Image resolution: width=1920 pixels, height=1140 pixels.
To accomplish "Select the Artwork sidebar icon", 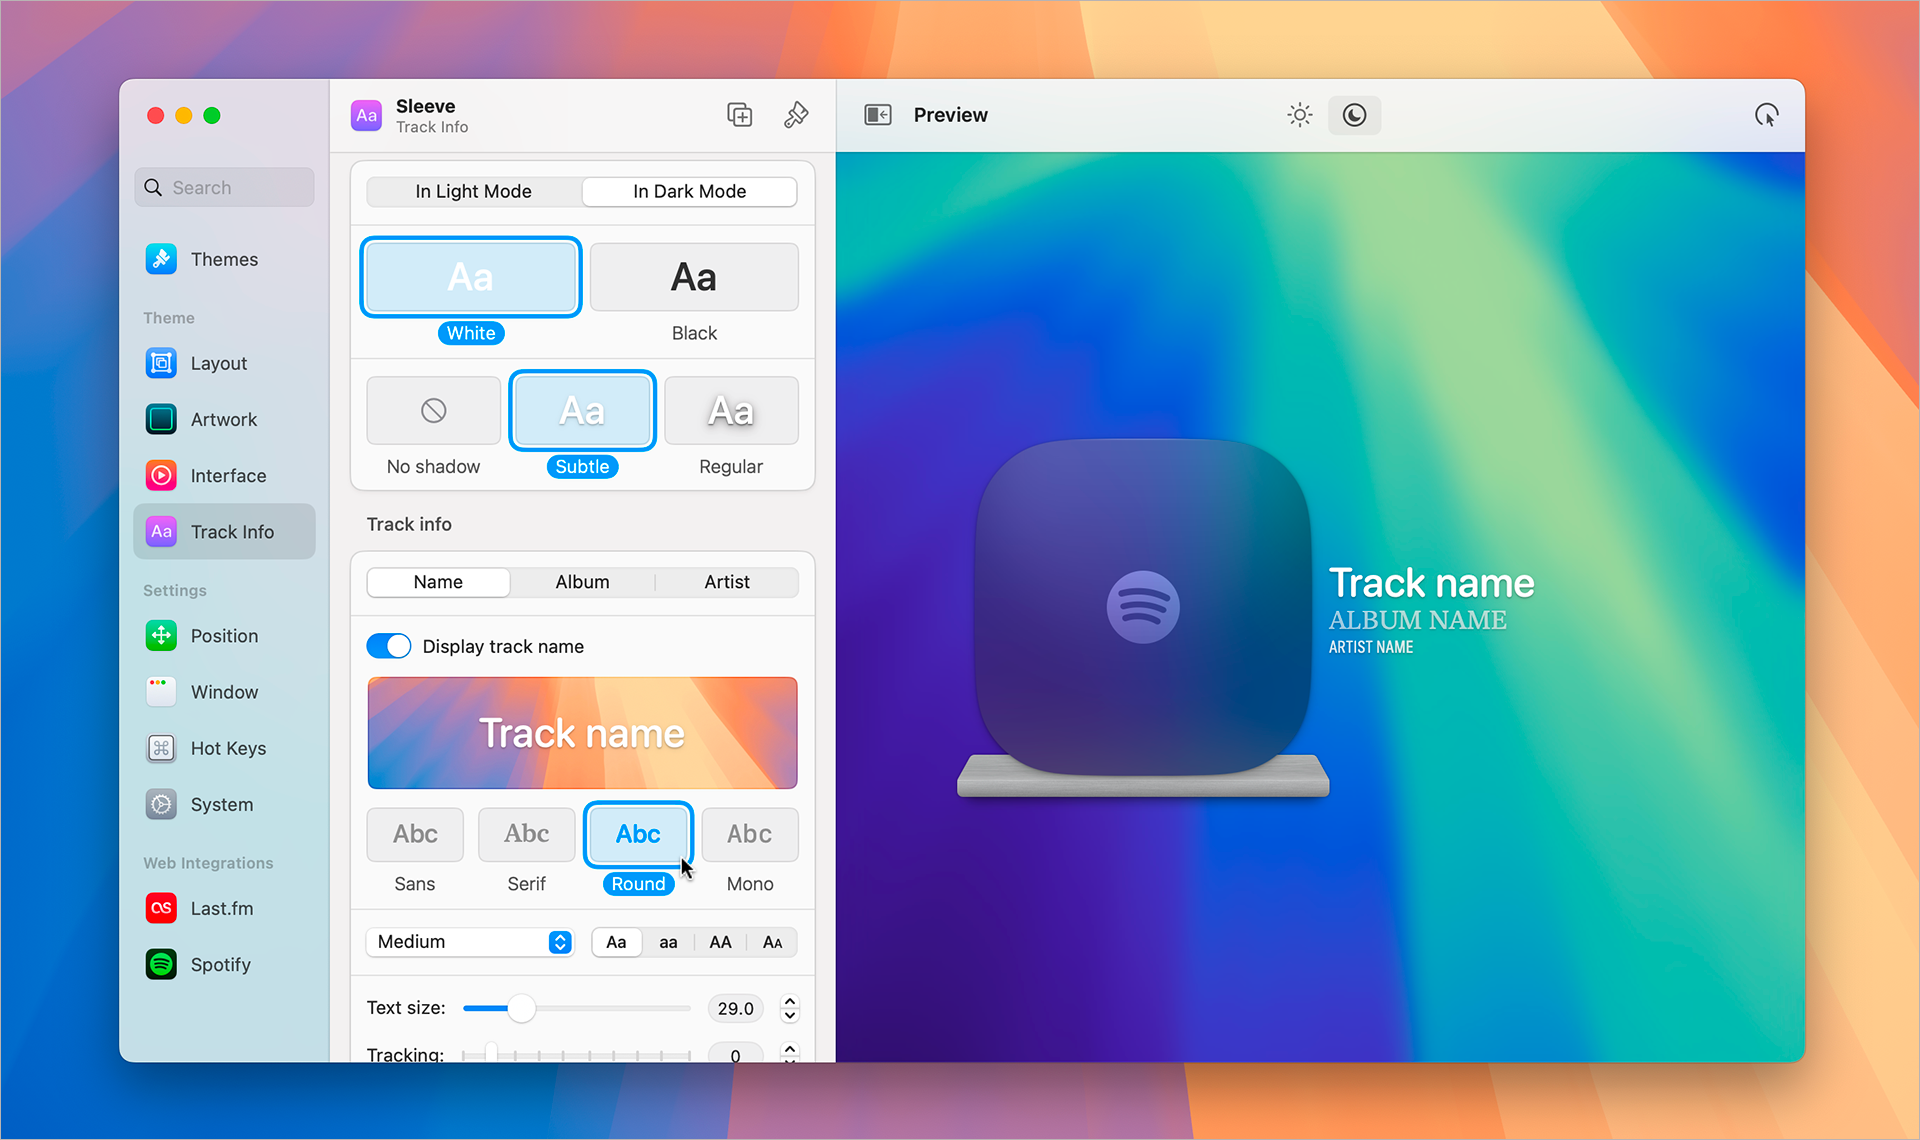I will click(161, 419).
